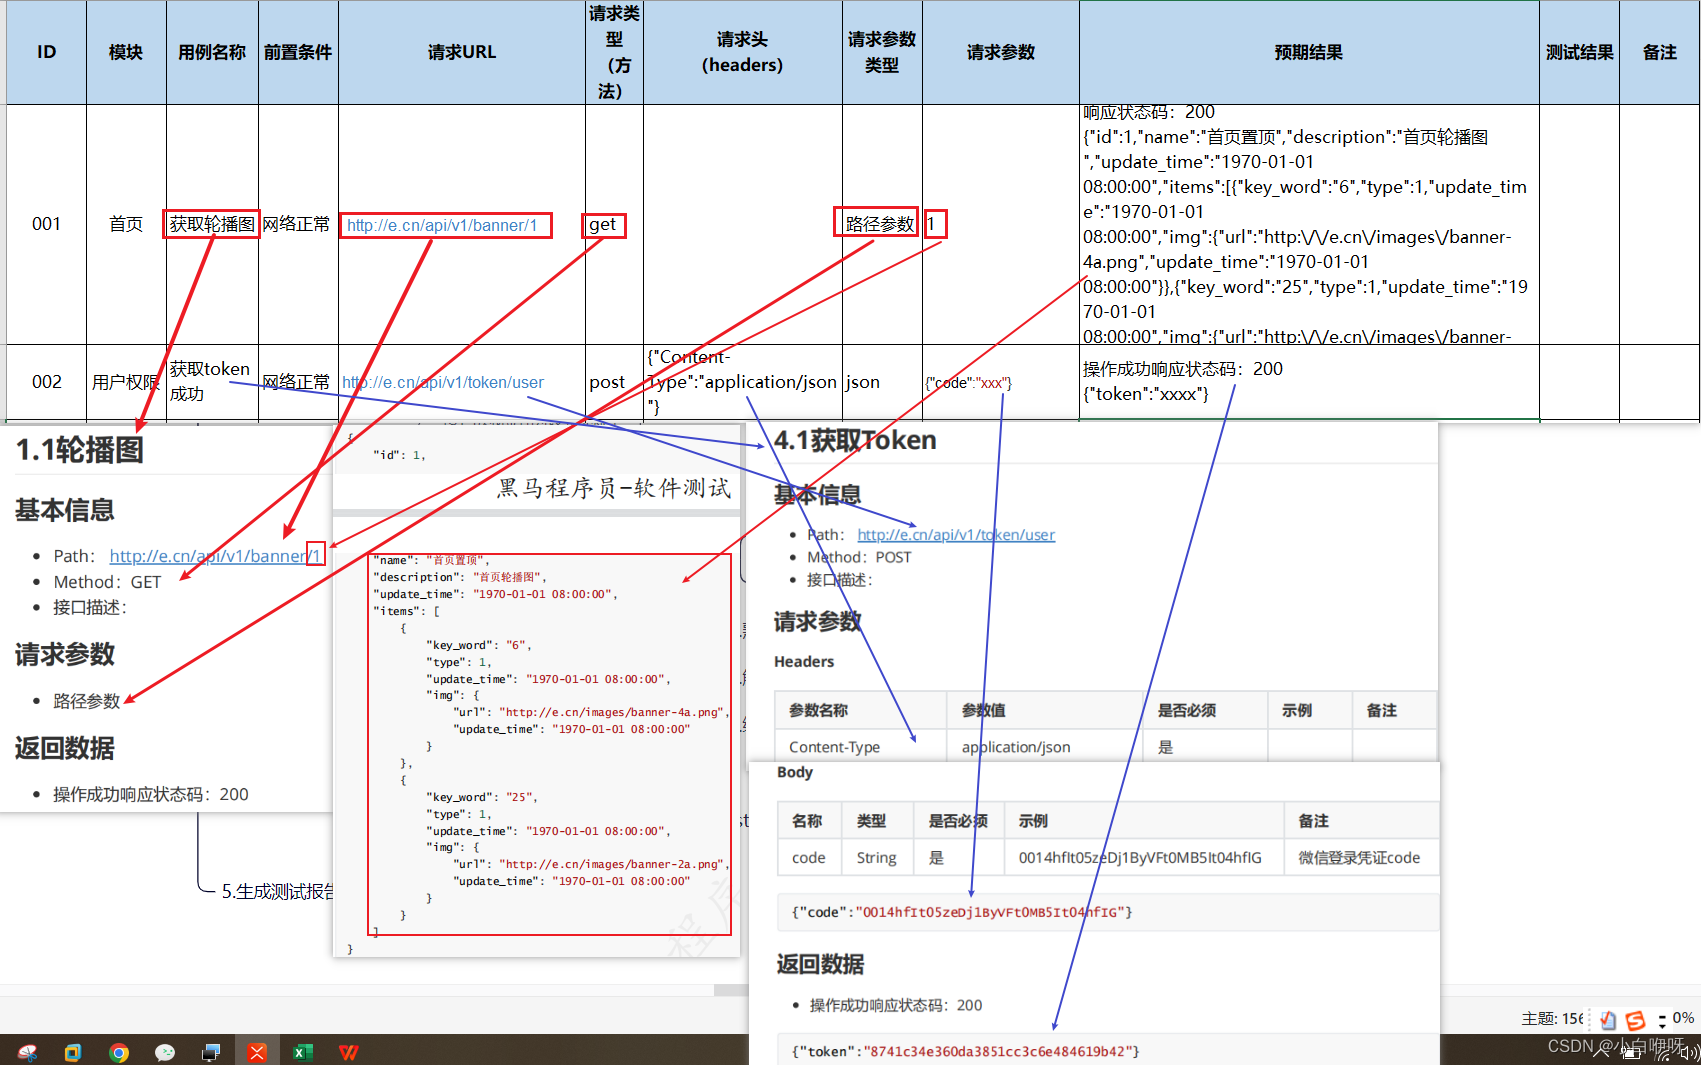Select the 请求参数类型 column header
The width and height of the screenshot is (1701, 1065).
click(x=882, y=52)
